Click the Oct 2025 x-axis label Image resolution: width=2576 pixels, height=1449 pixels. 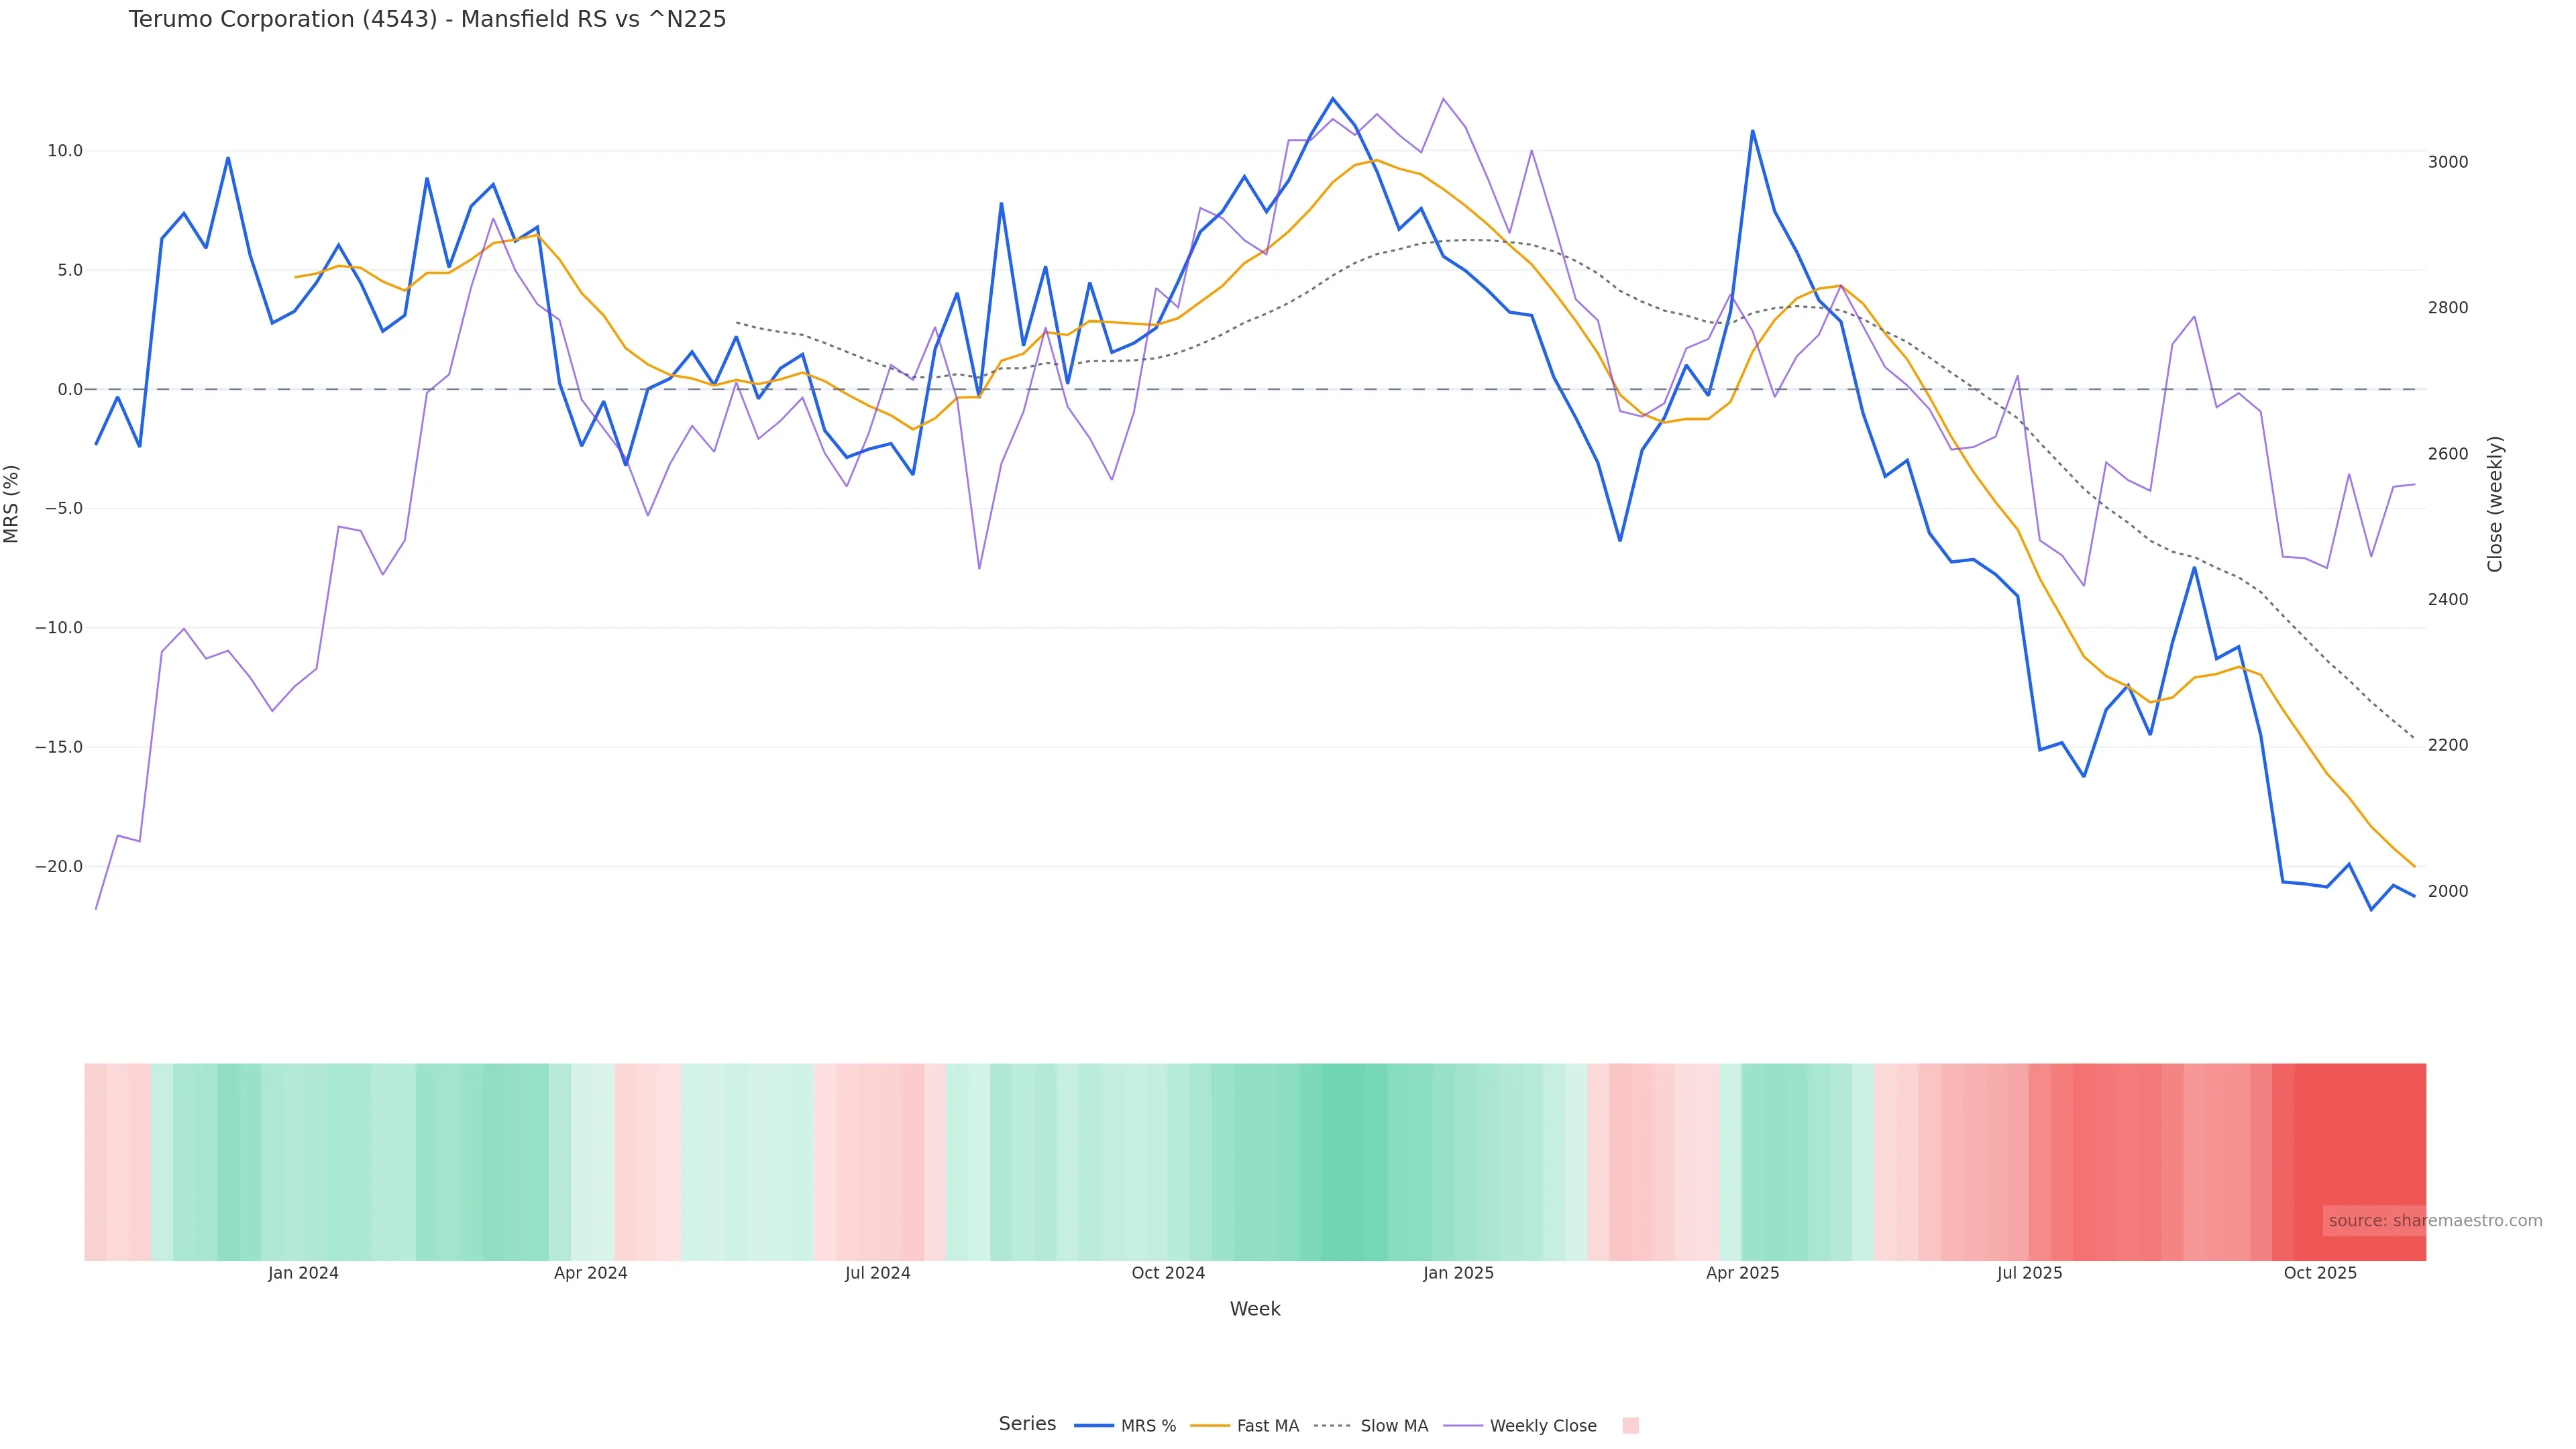pos(2320,1273)
